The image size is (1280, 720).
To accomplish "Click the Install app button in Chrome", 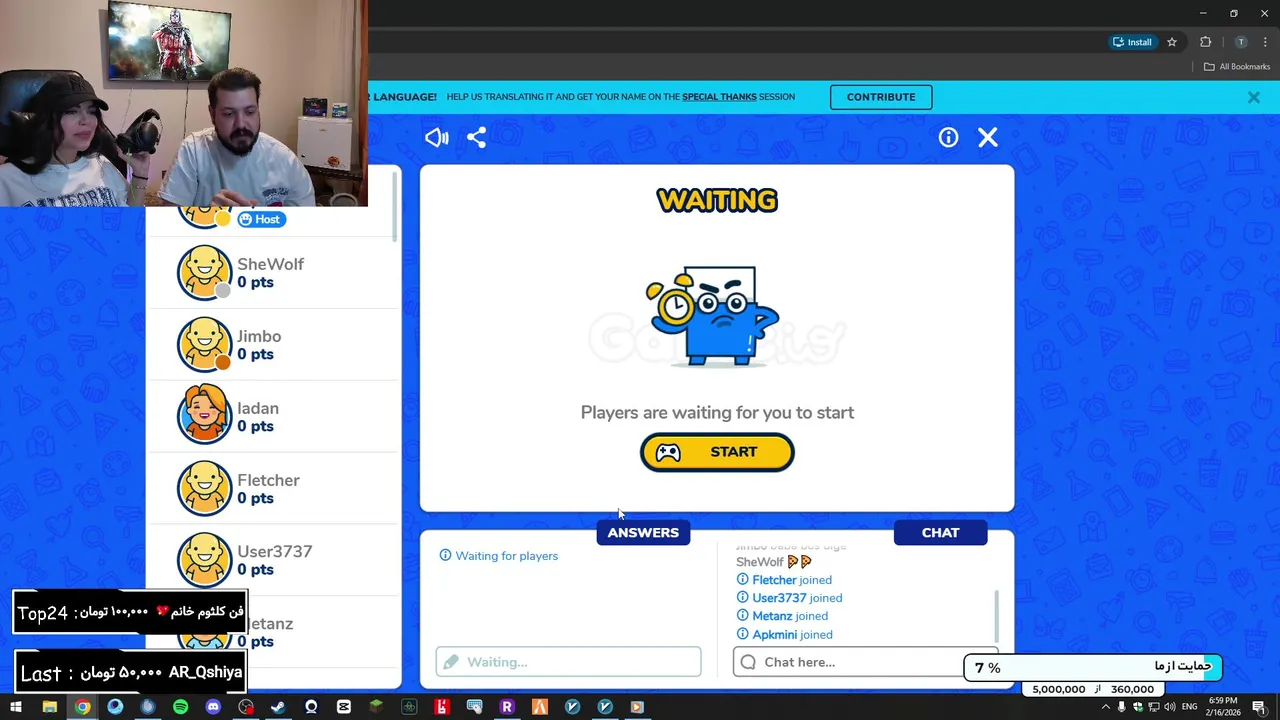I will tap(1132, 42).
